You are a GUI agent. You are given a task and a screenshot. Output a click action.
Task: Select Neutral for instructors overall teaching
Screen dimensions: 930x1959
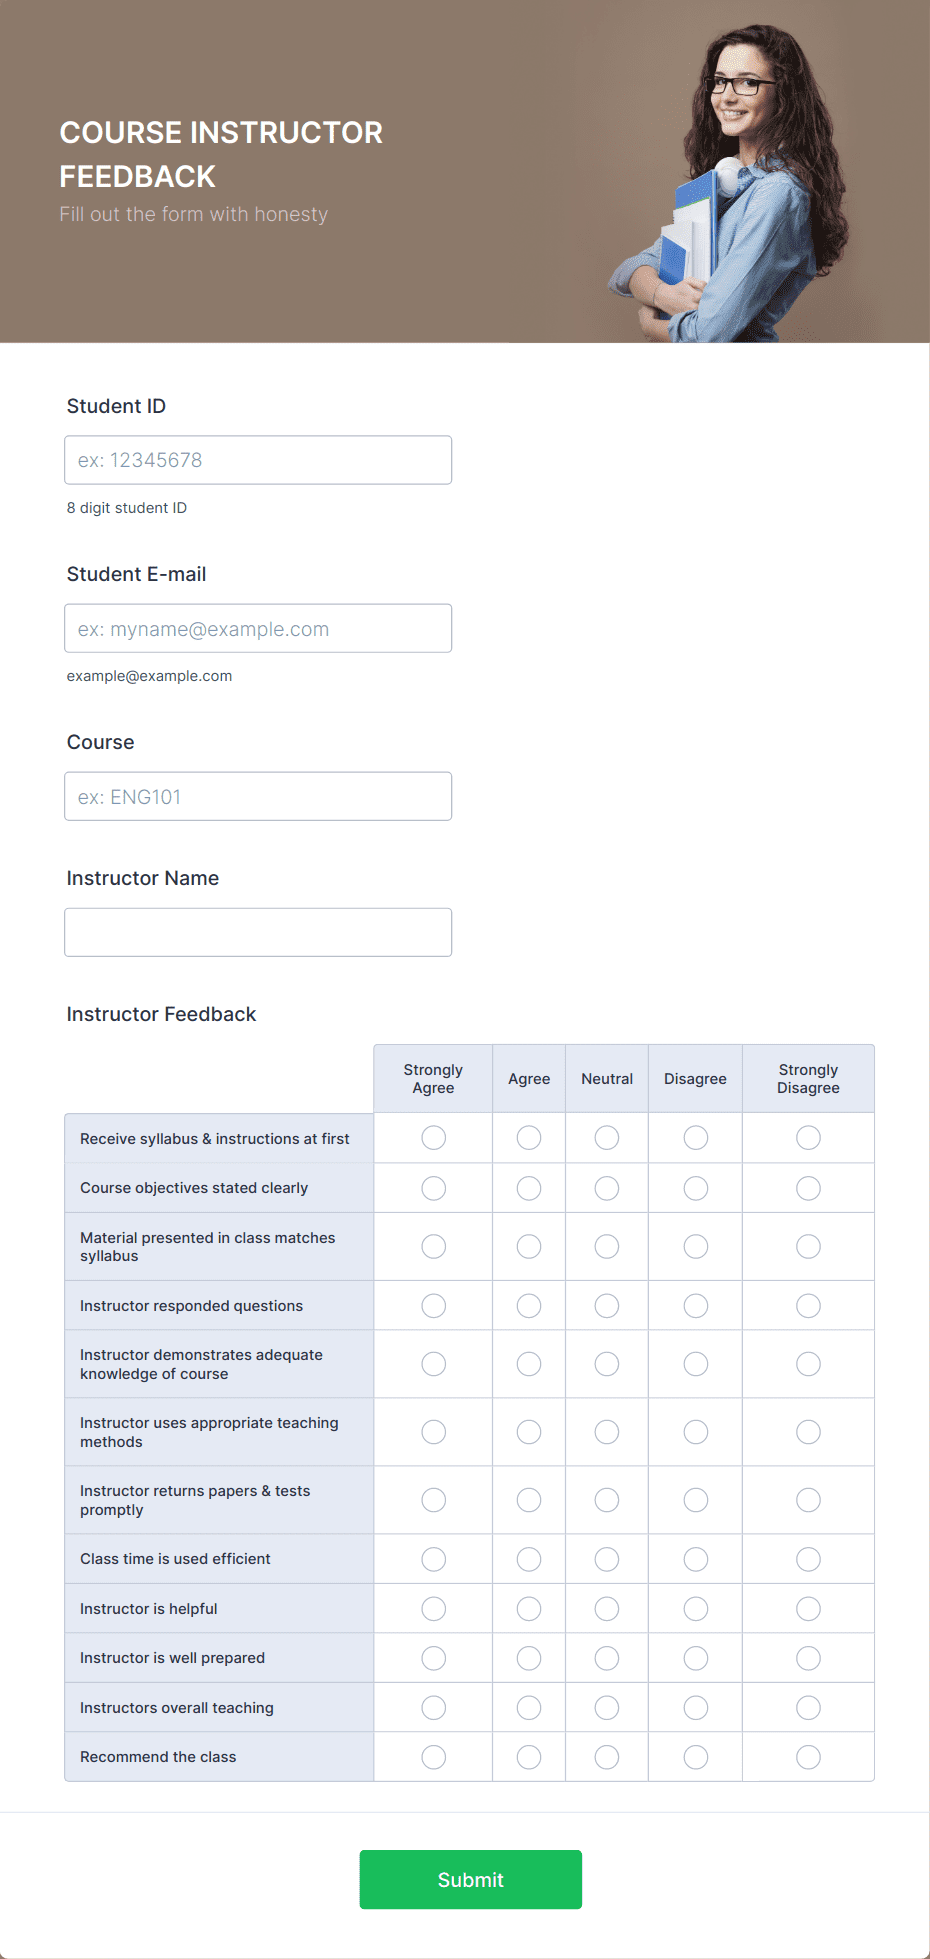(x=606, y=1707)
